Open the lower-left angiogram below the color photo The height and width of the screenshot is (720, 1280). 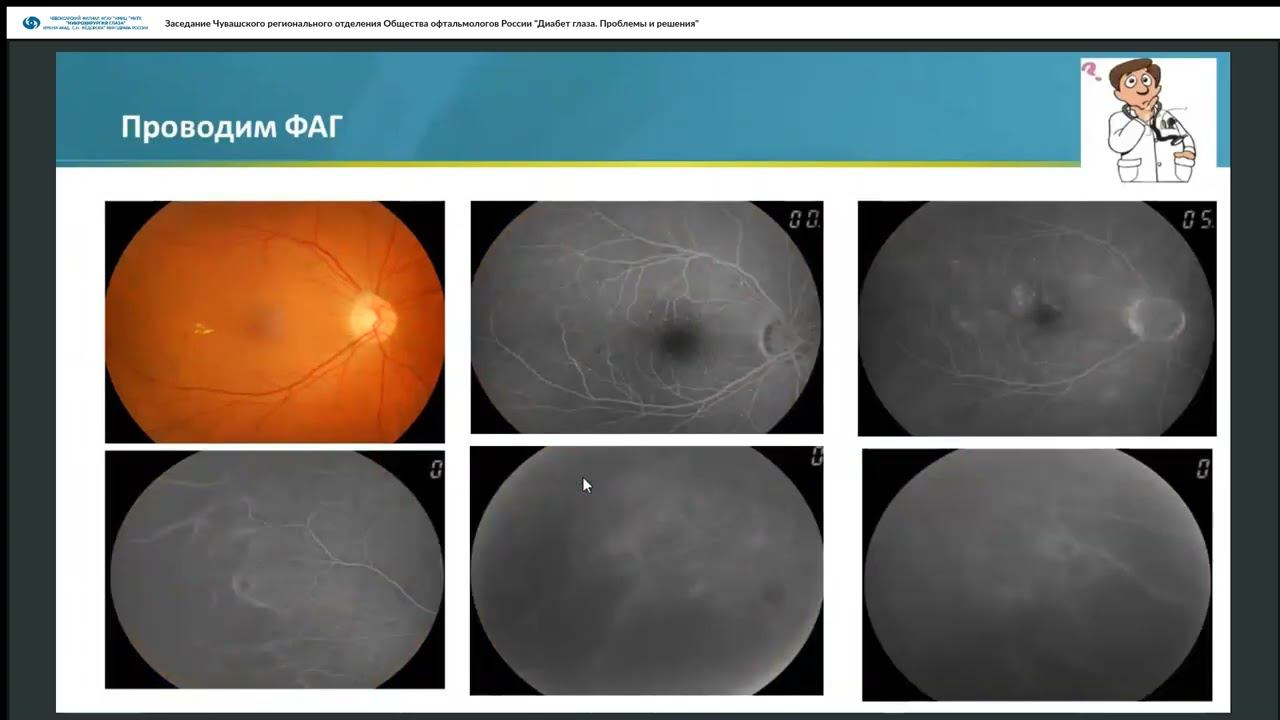[275, 569]
